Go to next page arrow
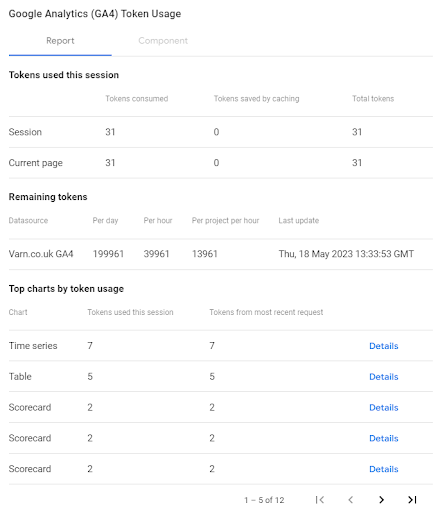The width and height of the screenshot is (438, 512). click(x=381, y=499)
